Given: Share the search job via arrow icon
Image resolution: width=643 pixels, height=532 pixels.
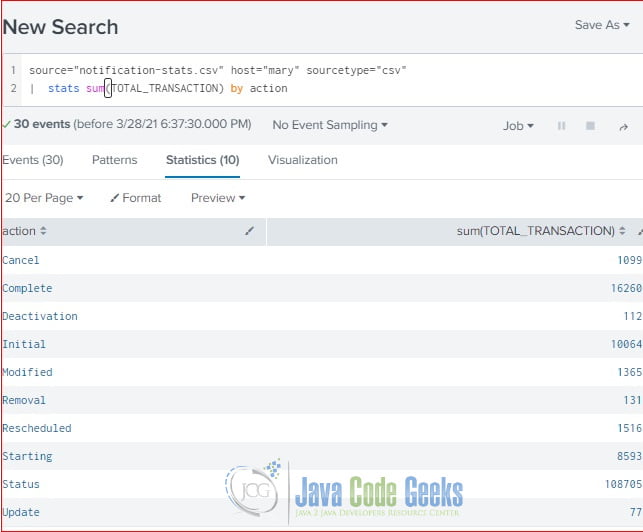Looking at the screenshot, I should (x=623, y=127).
